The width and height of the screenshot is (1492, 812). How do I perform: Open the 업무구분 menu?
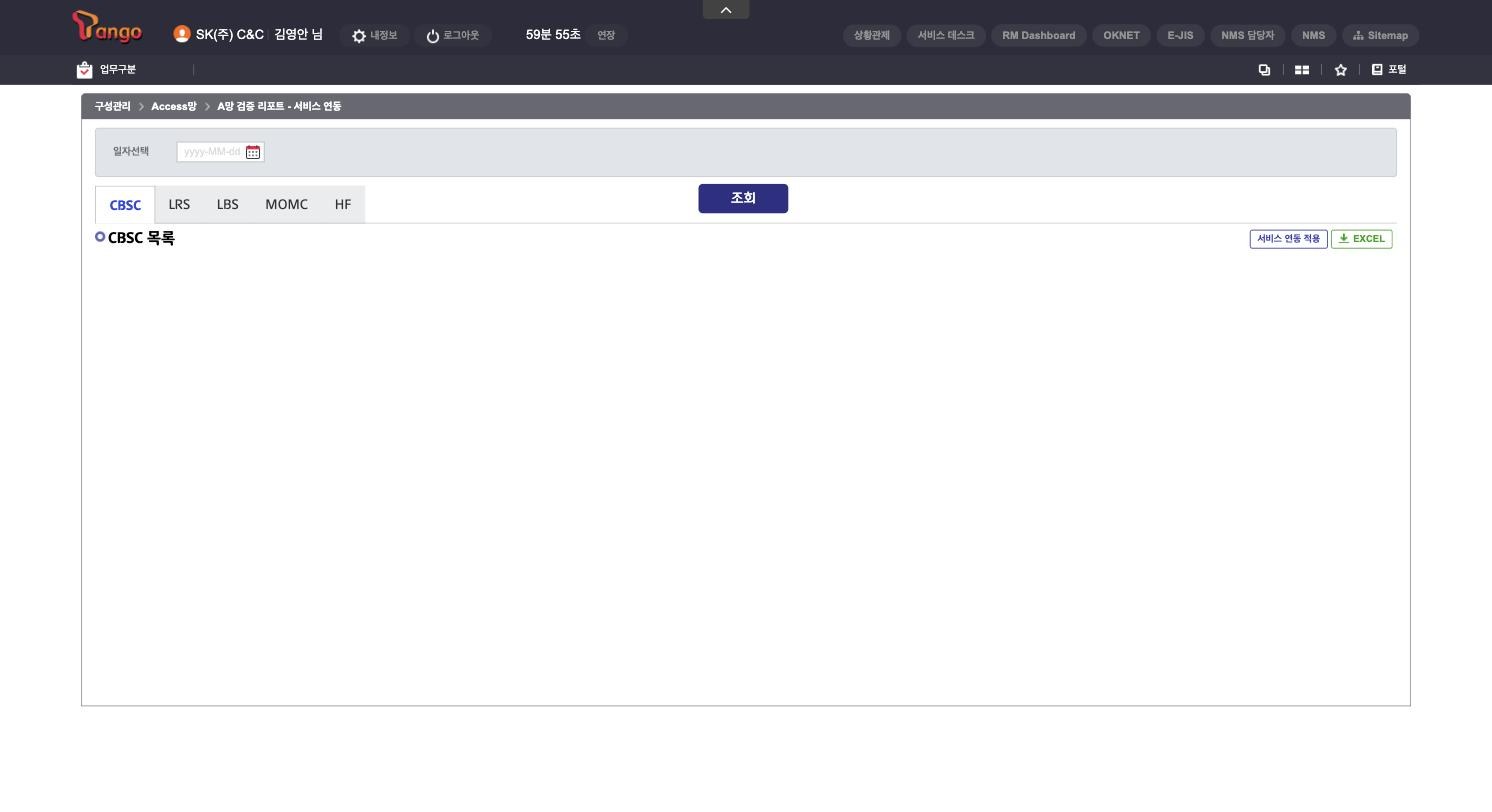click(x=107, y=70)
